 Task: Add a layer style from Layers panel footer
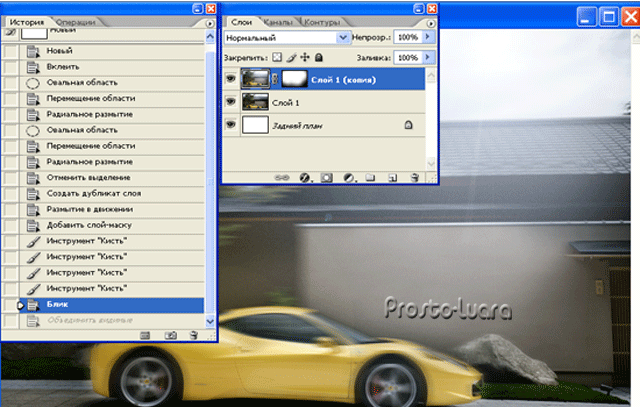(x=305, y=178)
